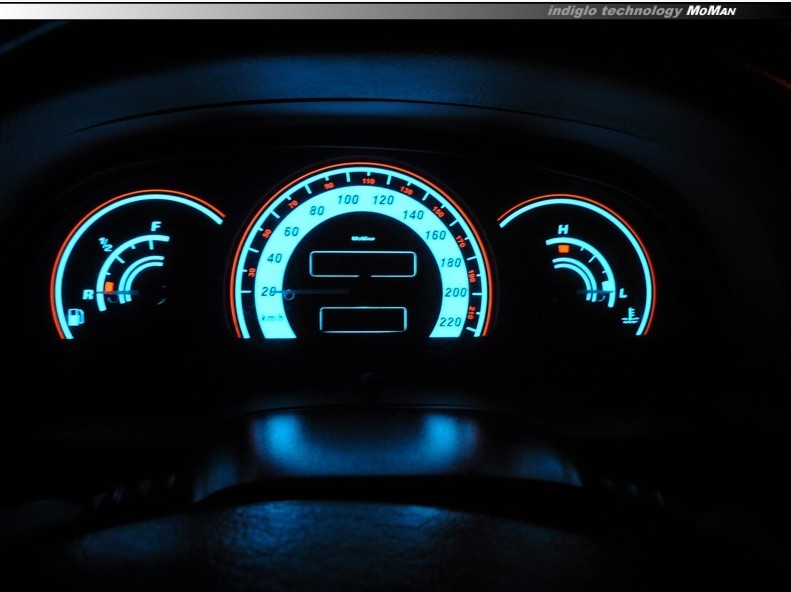Click the speedometer needle hub
Viewport: 791px width, 592px height.
tap(289, 293)
